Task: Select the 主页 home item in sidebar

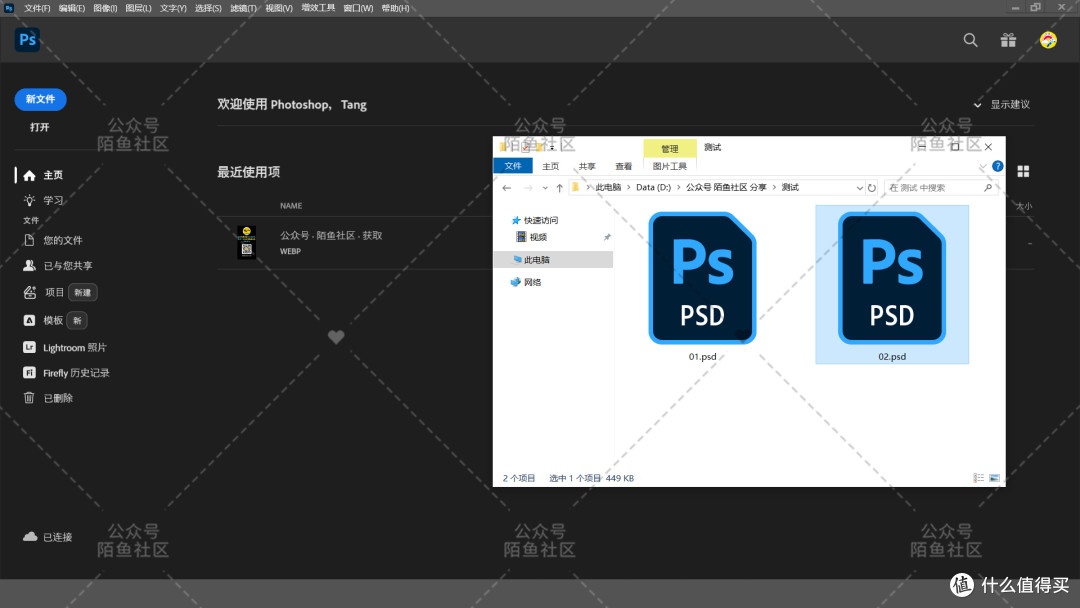Action: 43,175
